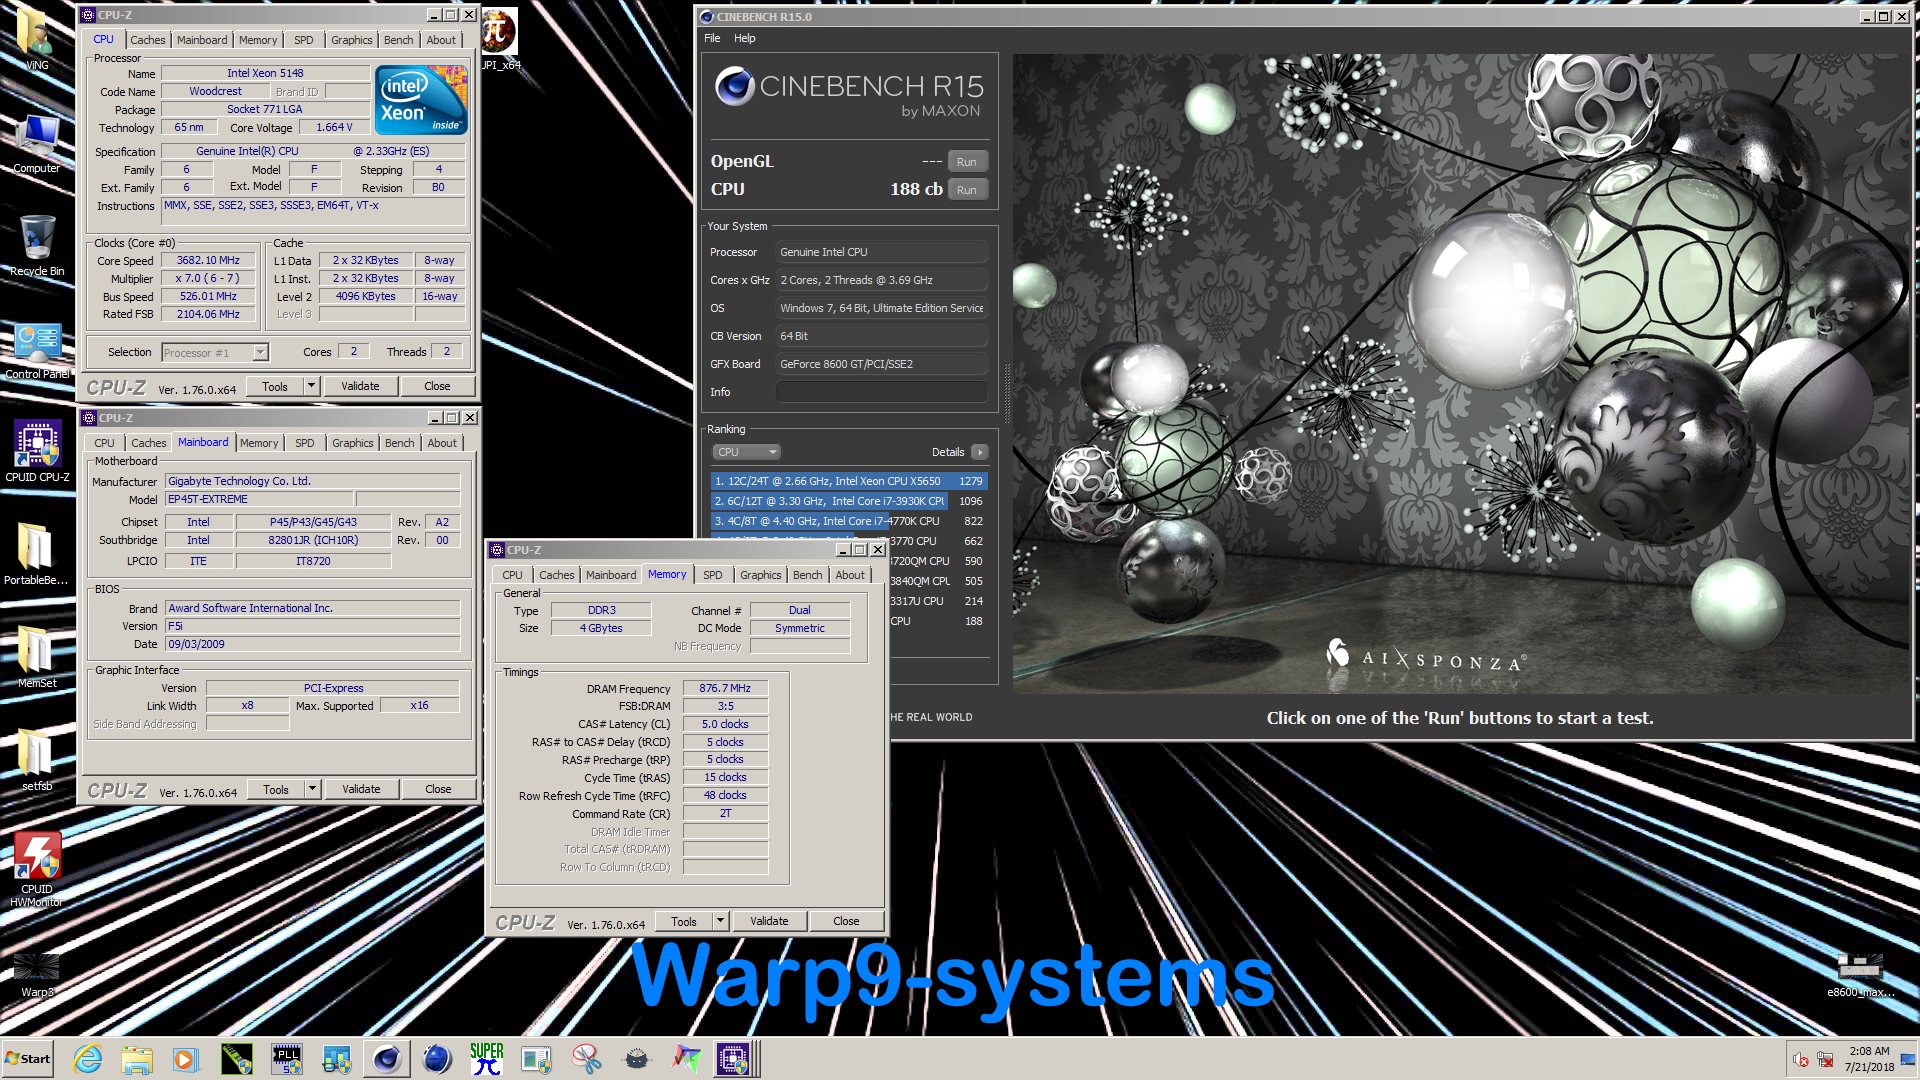Open the MemSet desktop folder
Screen dimensions: 1920x1080
36,657
